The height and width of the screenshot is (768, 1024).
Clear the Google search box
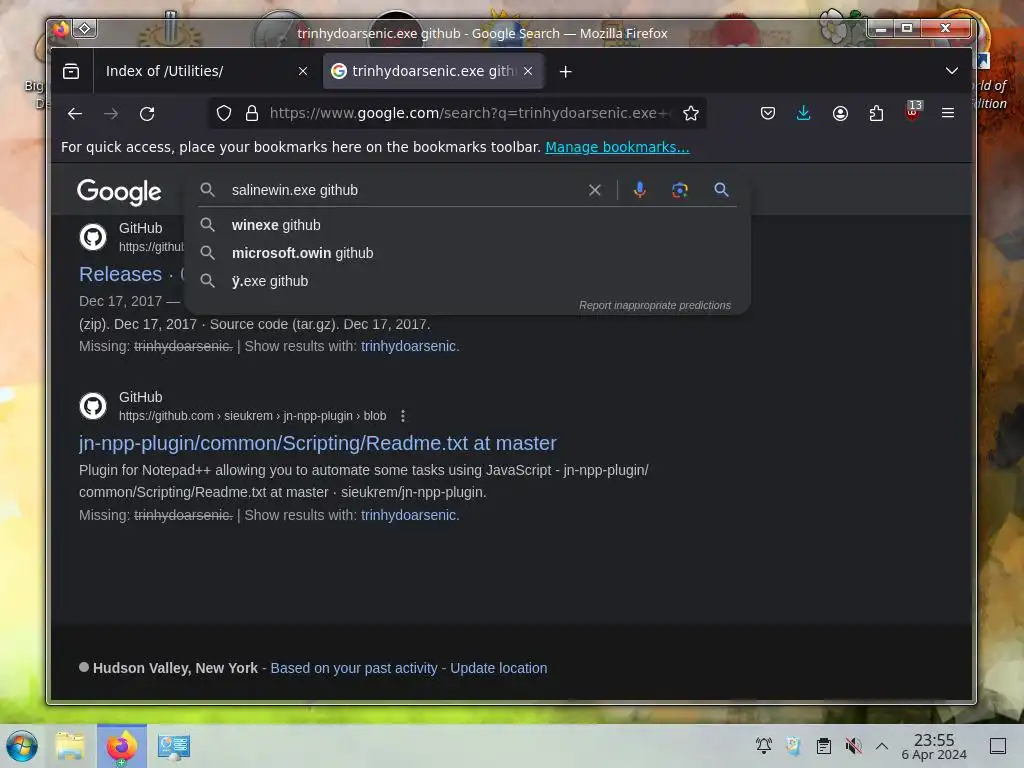coord(595,191)
